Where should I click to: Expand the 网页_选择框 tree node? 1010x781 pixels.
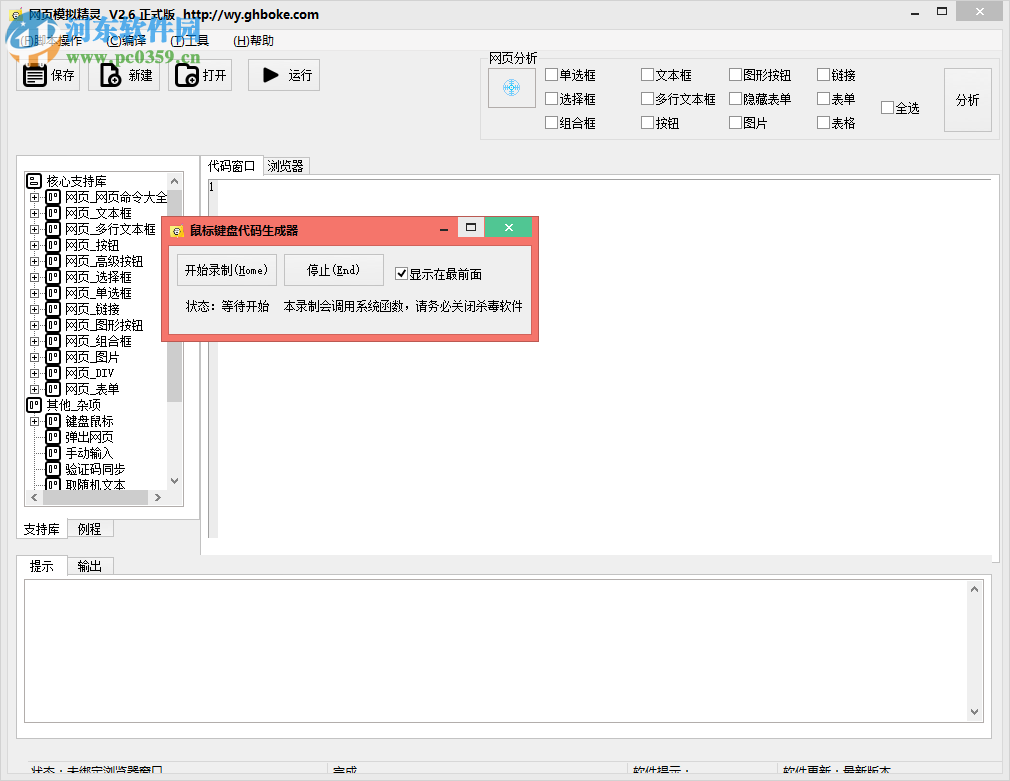click(33, 278)
